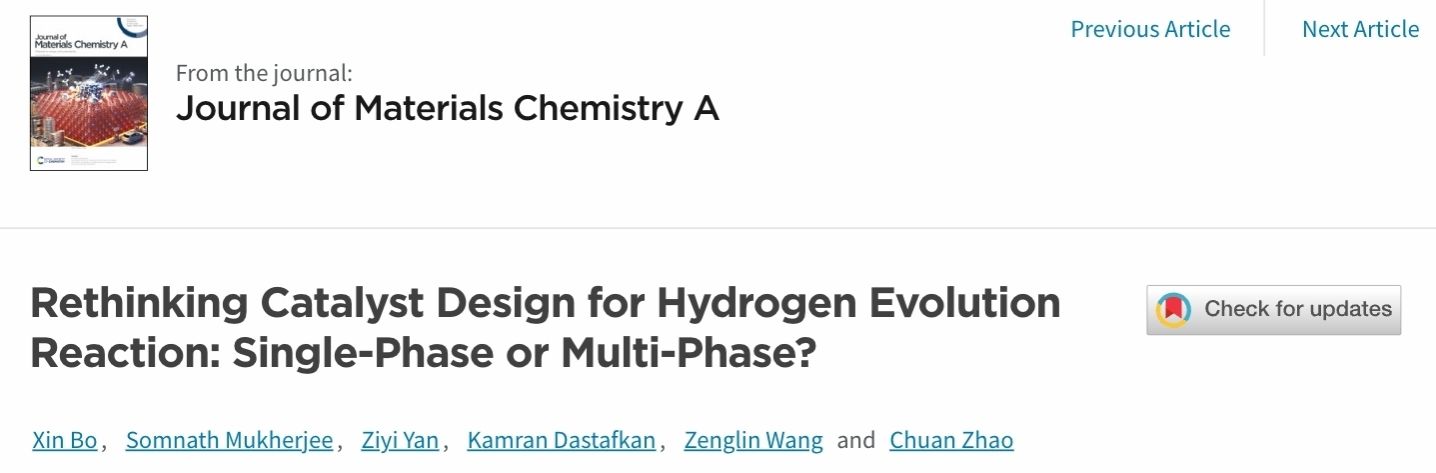Open the Journal of Materials Chemistry A page
The height and width of the screenshot is (473, 1436).
[x=447, y=108]
